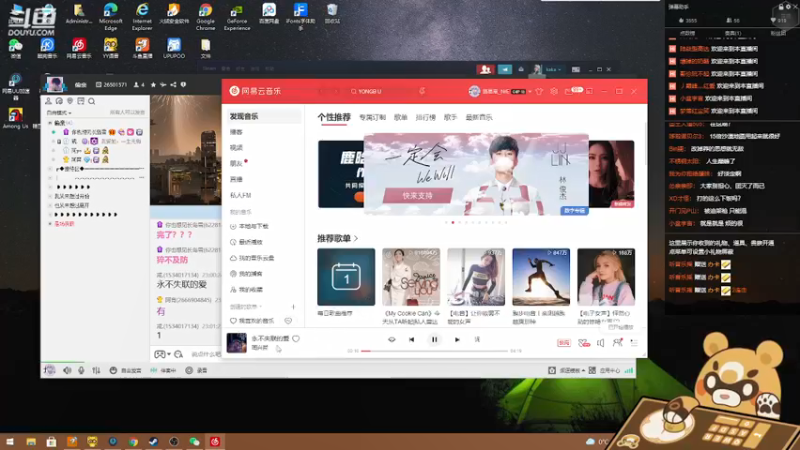The image size is (800, 450).
Task: Switch to the 专属定制 tab
Action: (372, 117)
